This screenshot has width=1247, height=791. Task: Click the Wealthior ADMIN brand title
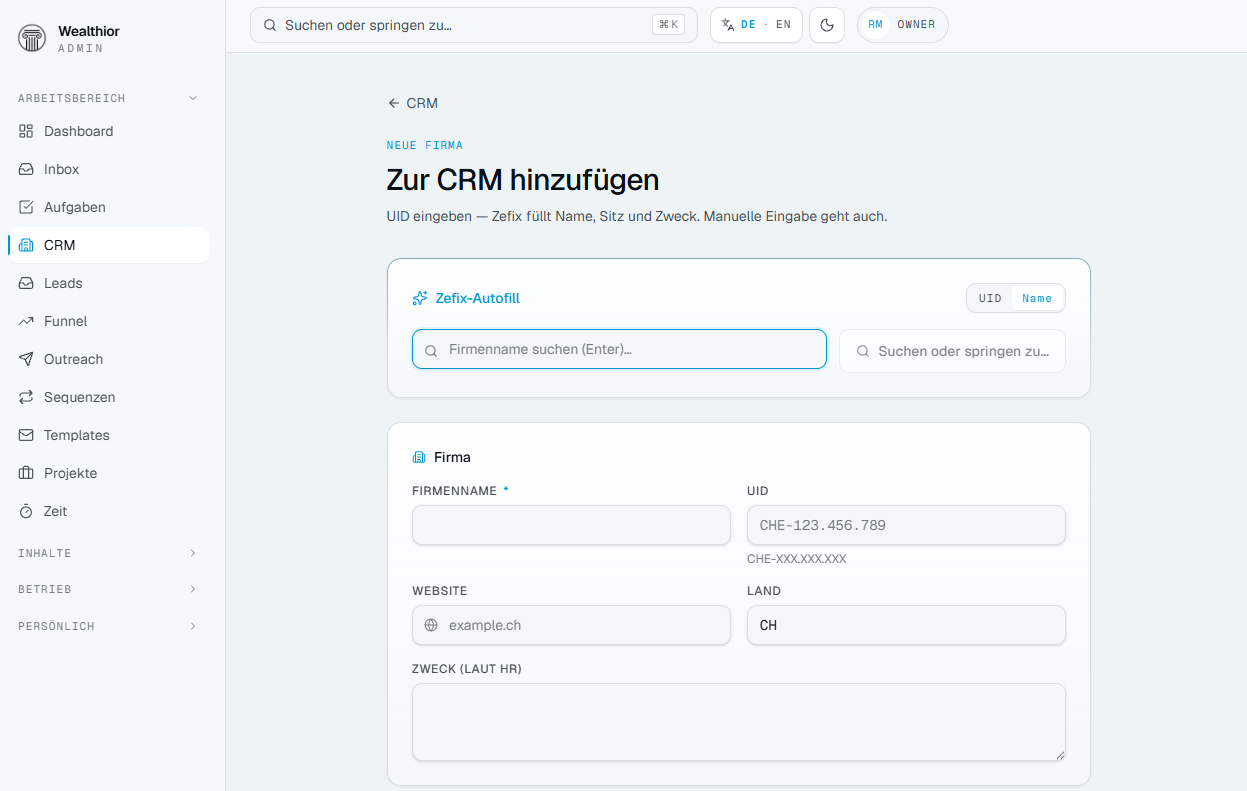click(89, 38)
